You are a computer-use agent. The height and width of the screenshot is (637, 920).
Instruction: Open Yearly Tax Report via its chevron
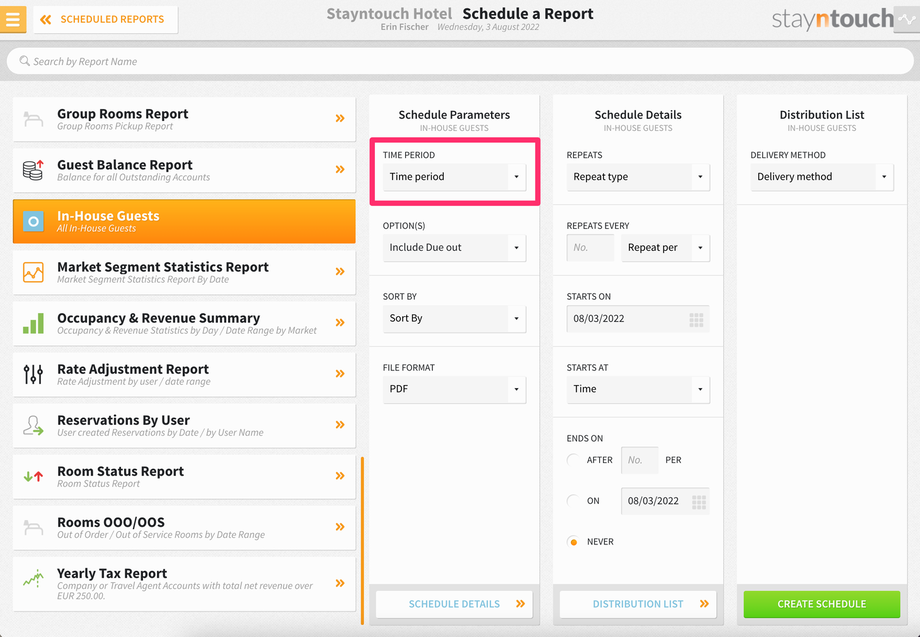click(x=340, y=583)
